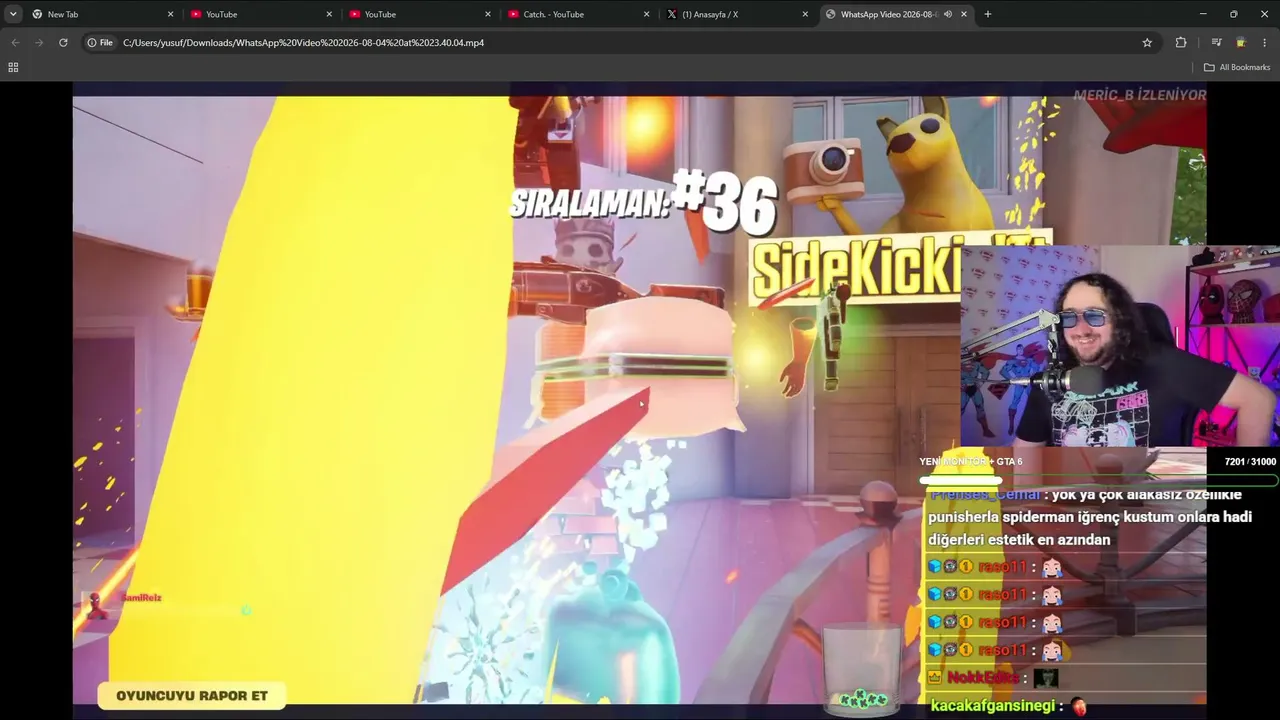Open a new tab with the plus button
The image size is (1280, 720).
(x=988, y=14)
